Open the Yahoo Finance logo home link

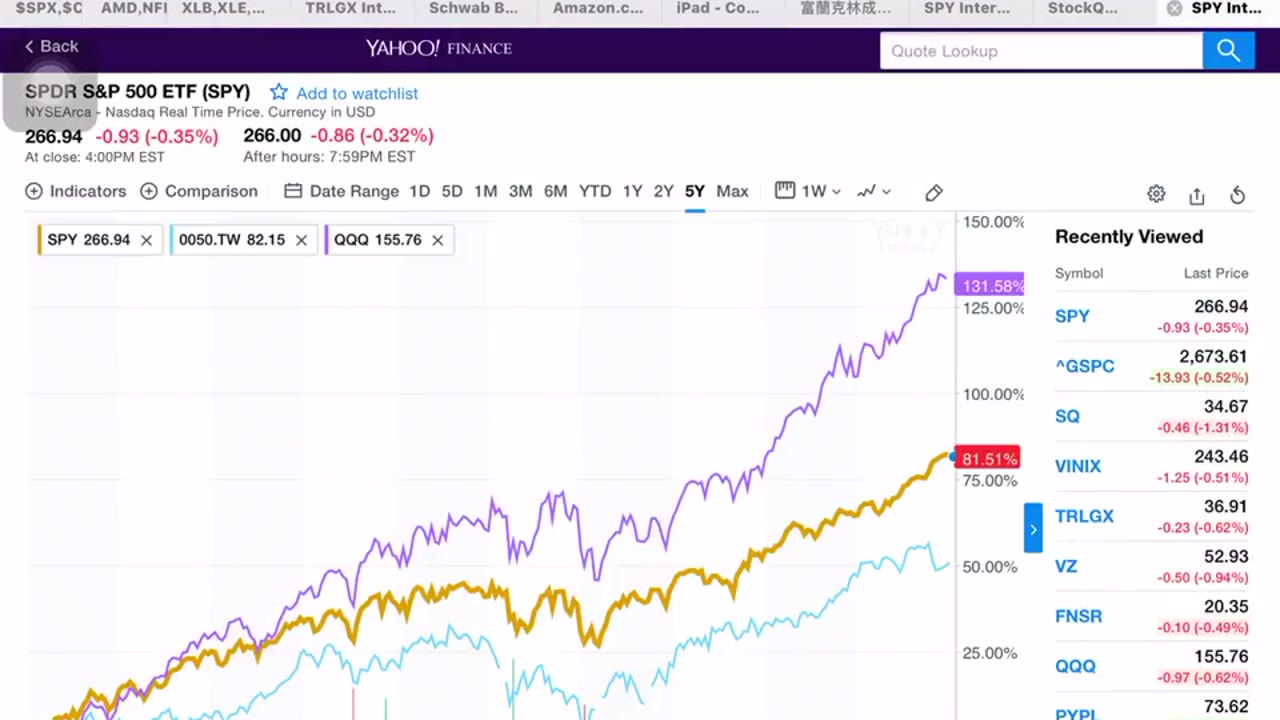(438, 48)
